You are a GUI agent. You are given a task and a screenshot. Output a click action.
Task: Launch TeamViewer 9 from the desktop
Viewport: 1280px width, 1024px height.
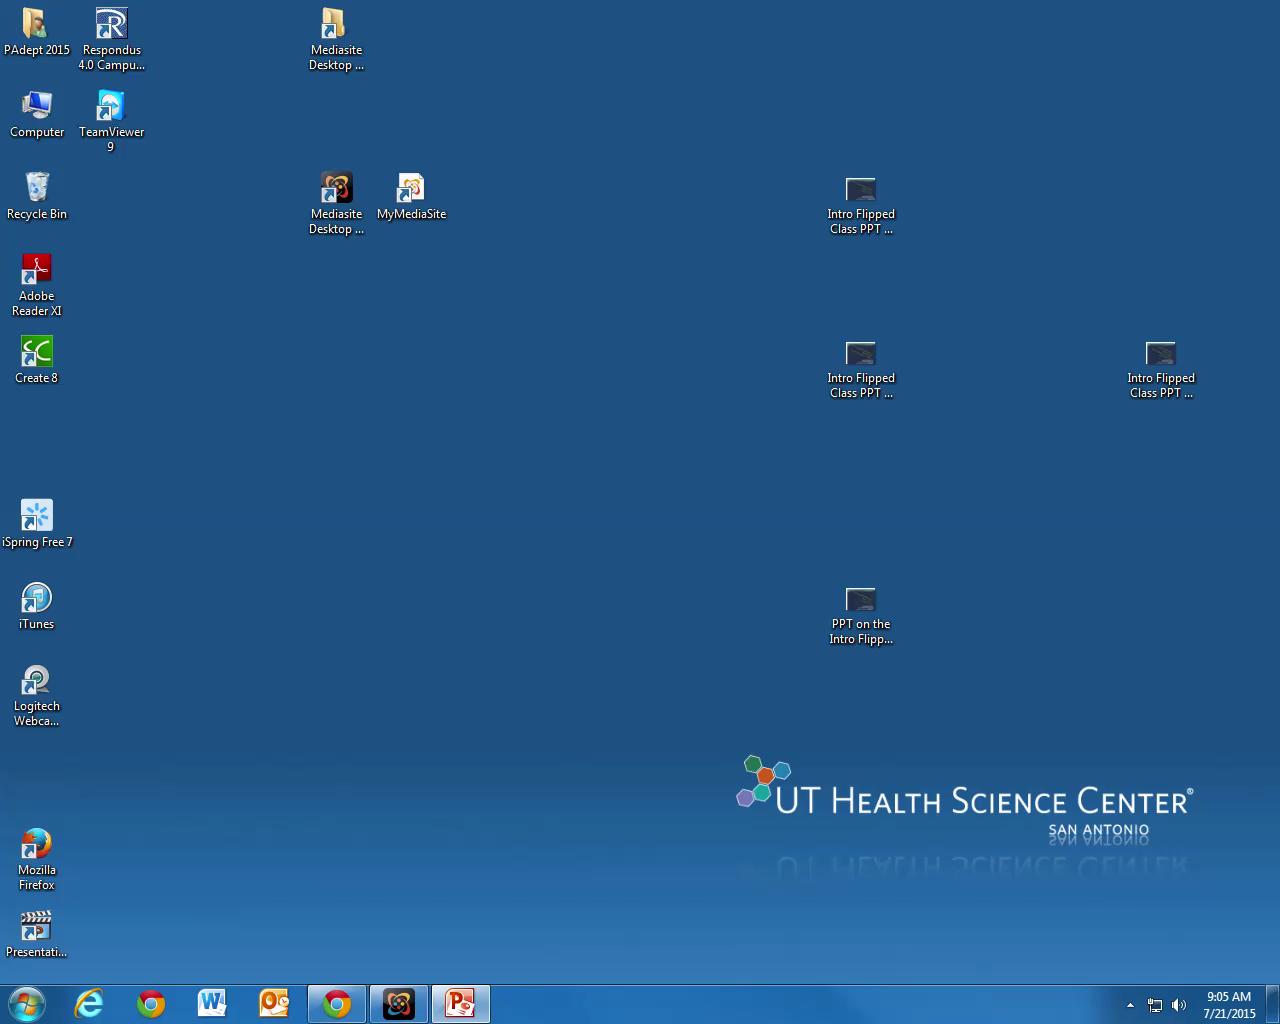111,107
